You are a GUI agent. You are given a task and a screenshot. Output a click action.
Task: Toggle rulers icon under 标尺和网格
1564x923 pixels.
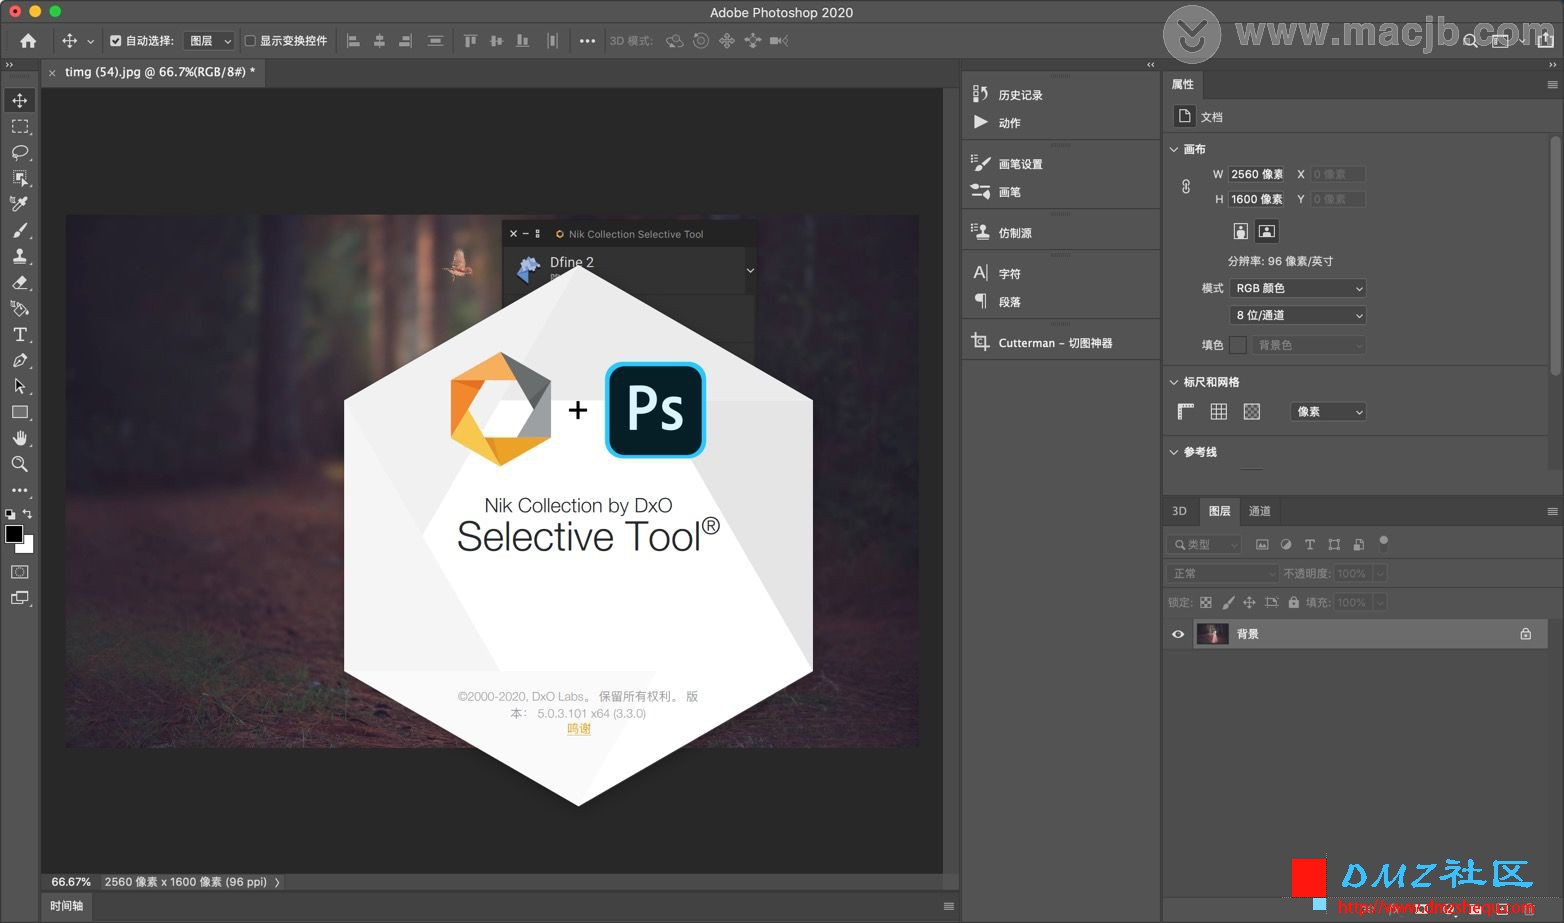pyautogui.click(x=1186, y=411)
